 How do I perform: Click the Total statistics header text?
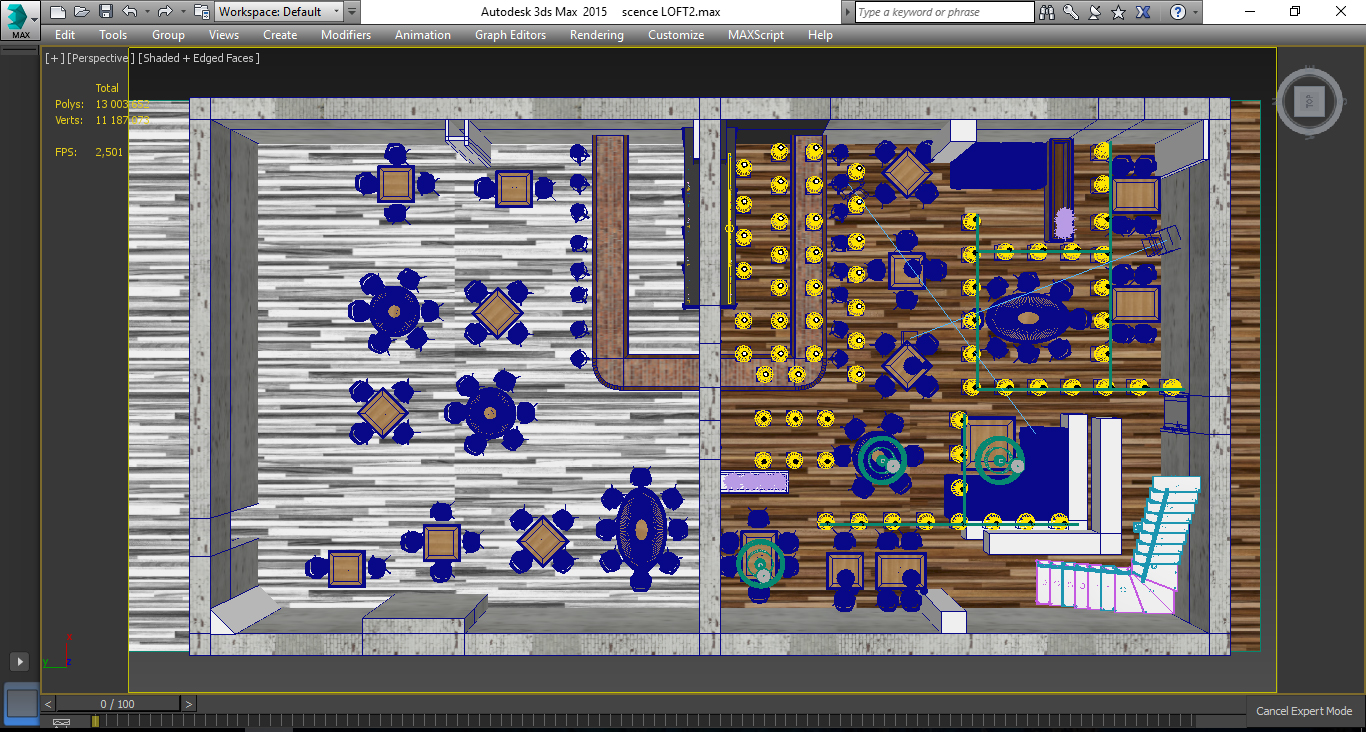coord(107,88)
